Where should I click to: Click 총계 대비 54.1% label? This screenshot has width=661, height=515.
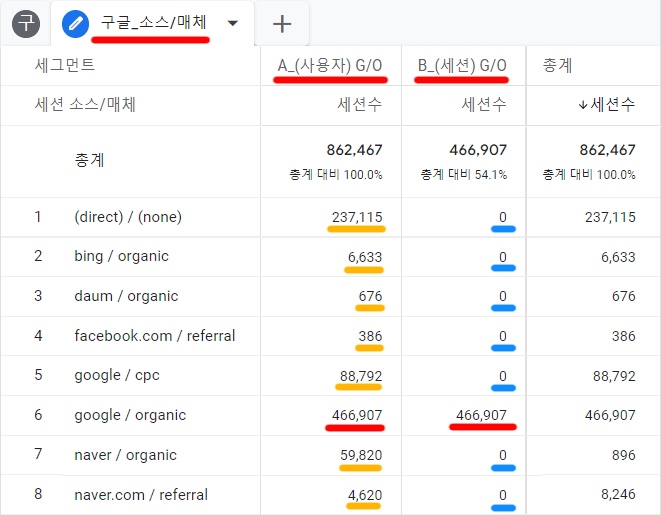tap(464, 174)
